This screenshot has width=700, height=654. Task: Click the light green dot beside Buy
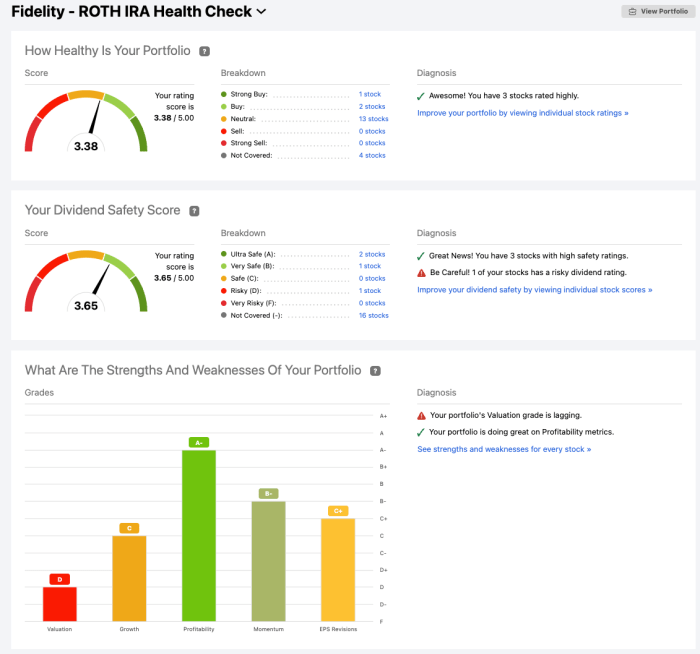[224, 107]
